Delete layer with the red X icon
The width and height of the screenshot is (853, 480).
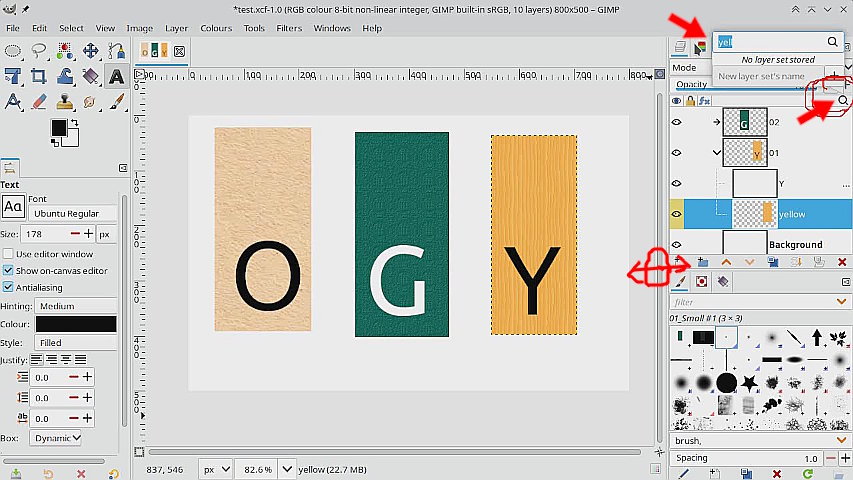(841, 262)
